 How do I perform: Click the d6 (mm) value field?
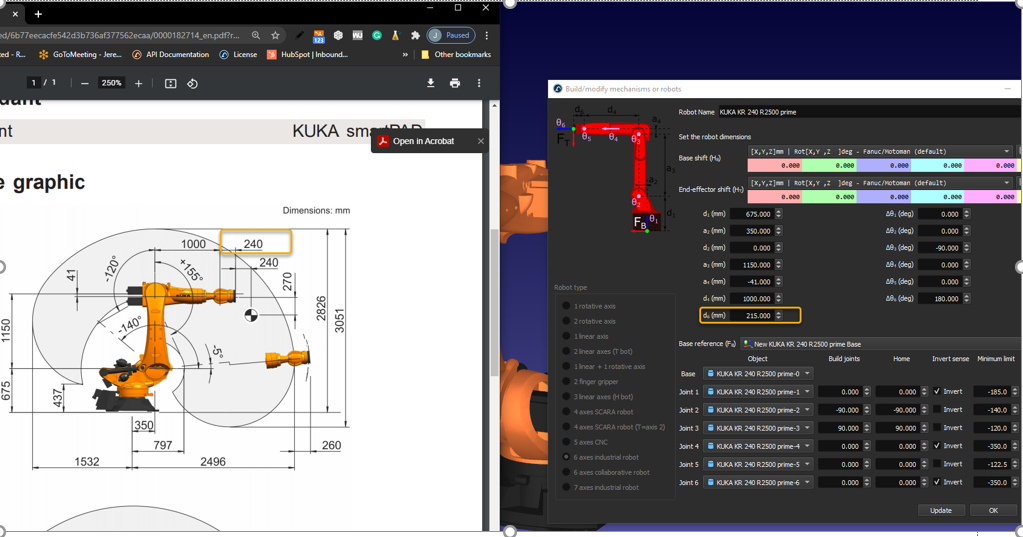[751, 315]
